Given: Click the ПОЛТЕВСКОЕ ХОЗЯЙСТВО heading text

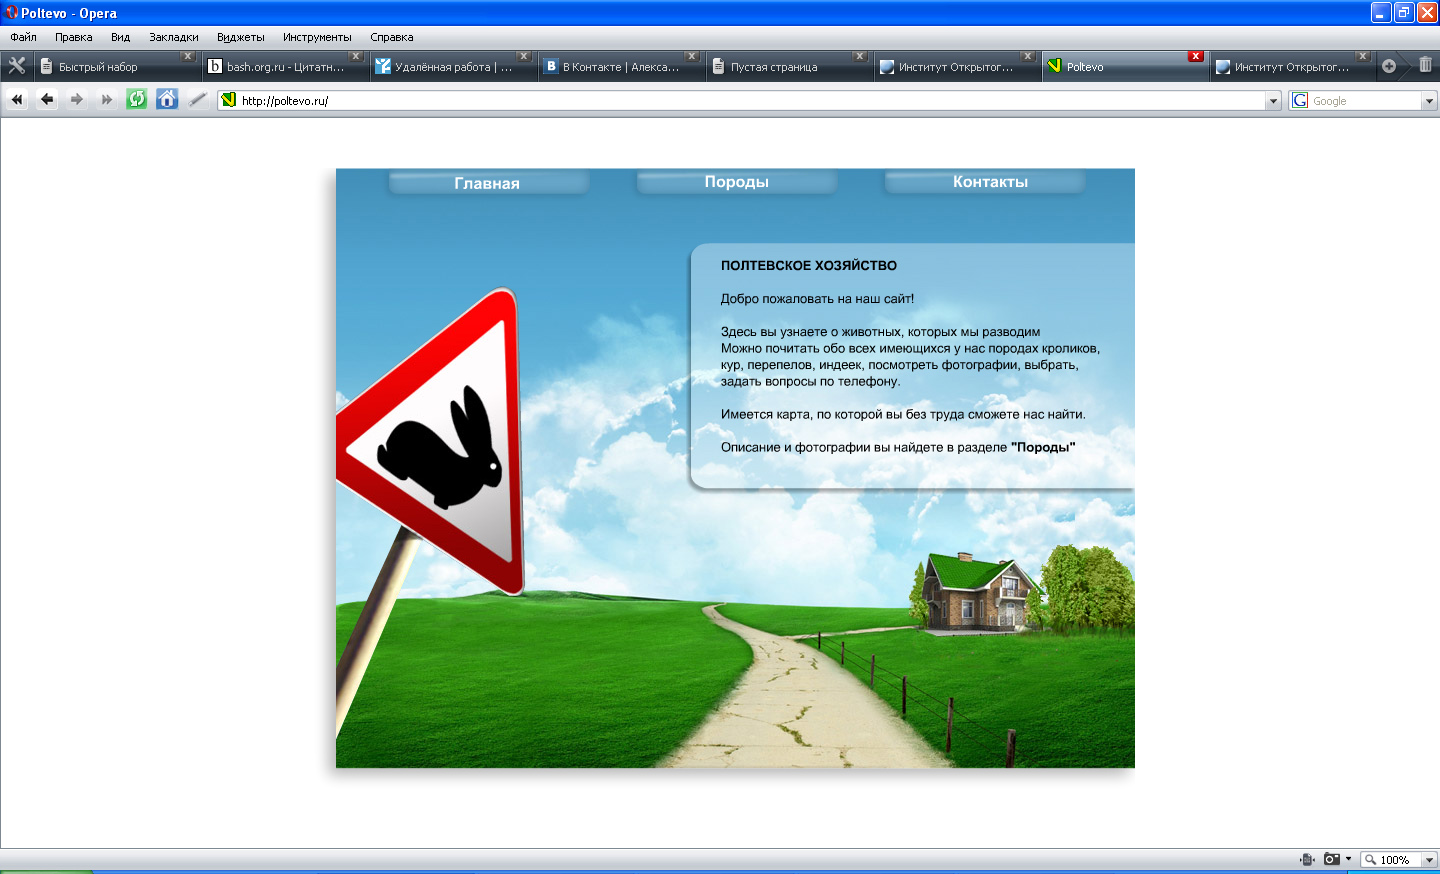Looking at the screenshot, I should coord(809,265).
